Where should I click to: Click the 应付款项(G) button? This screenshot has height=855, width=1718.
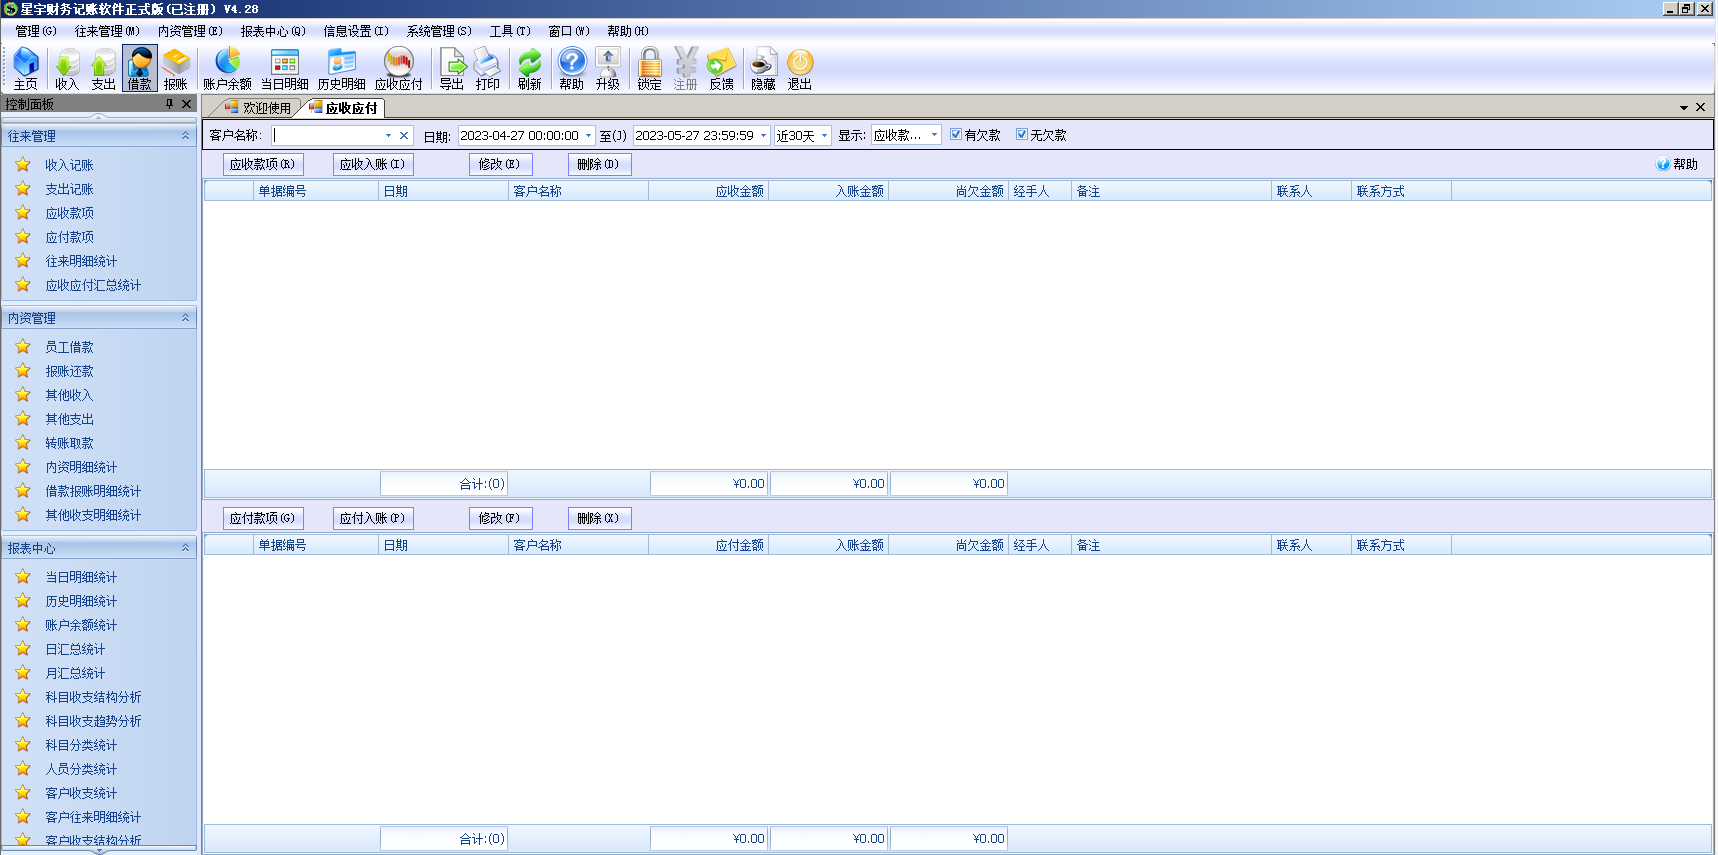(x=263, y=518)
